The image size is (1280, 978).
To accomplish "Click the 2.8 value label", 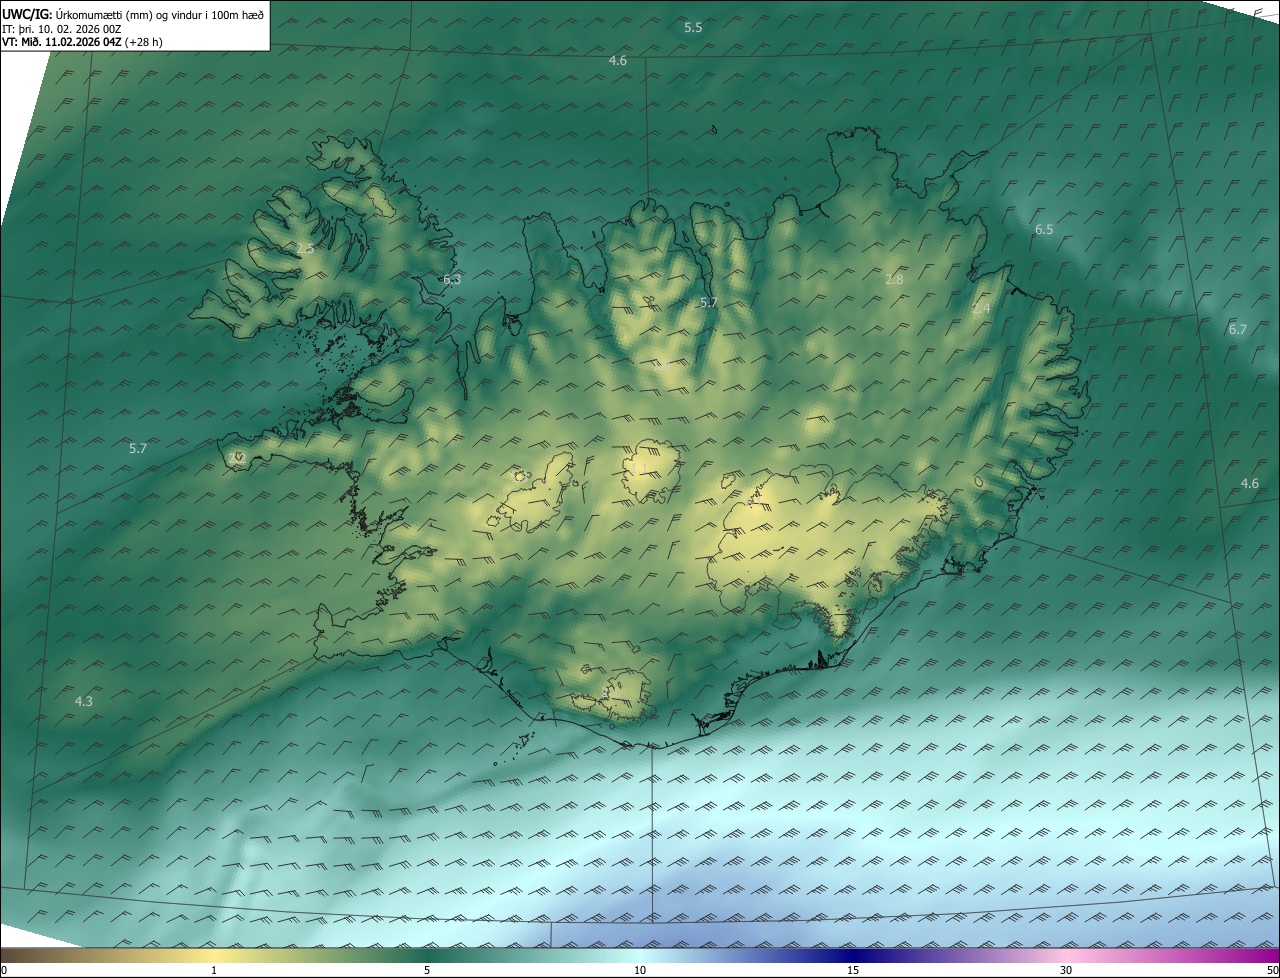I will pyautogui.click(x=894, y=280).
